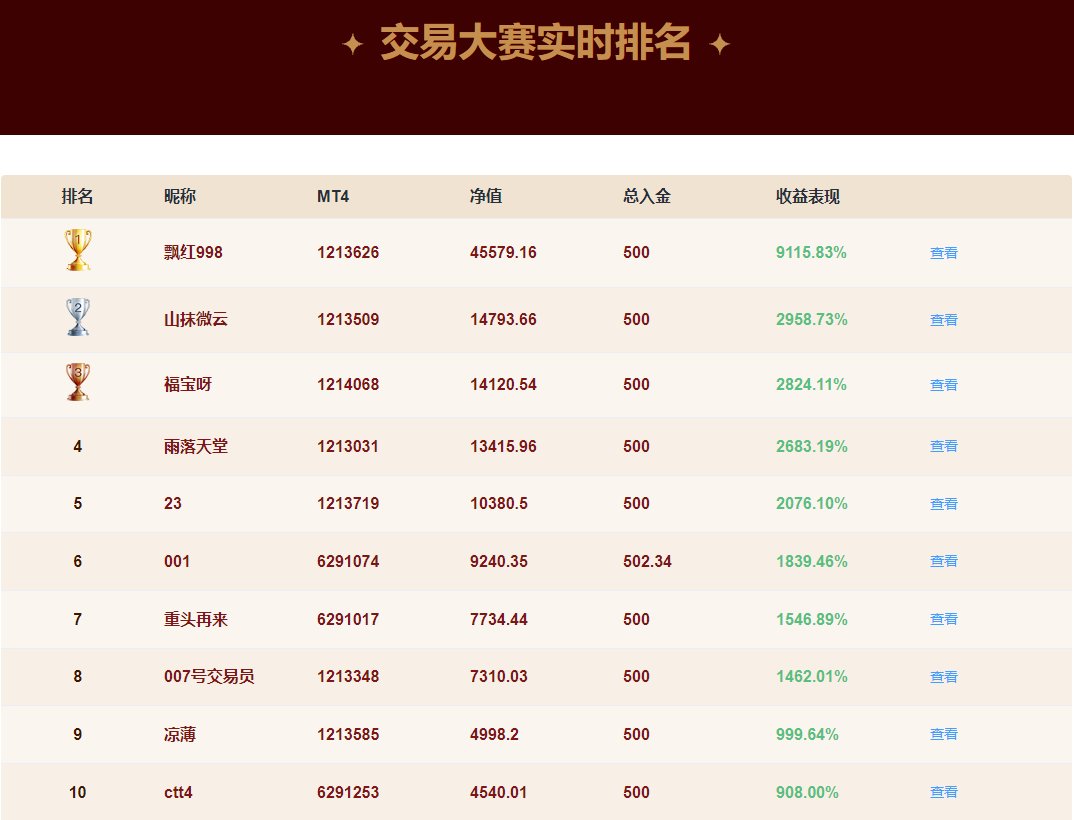View details of account 001 via 查看
This screenshot has width=1074, height=820.
(x=943, y=561)
